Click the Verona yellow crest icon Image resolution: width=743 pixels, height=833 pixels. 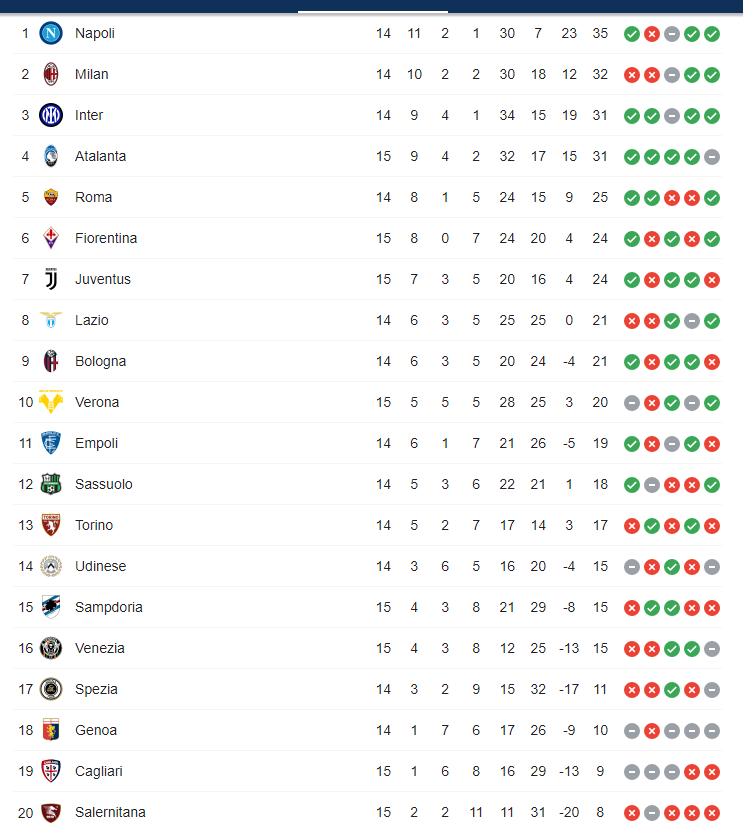point(51,402)
